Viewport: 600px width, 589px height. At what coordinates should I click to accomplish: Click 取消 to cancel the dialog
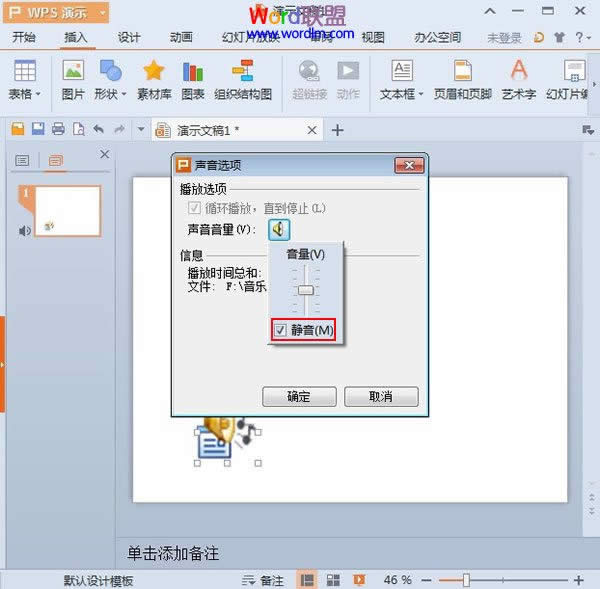(x=380, y=396)
